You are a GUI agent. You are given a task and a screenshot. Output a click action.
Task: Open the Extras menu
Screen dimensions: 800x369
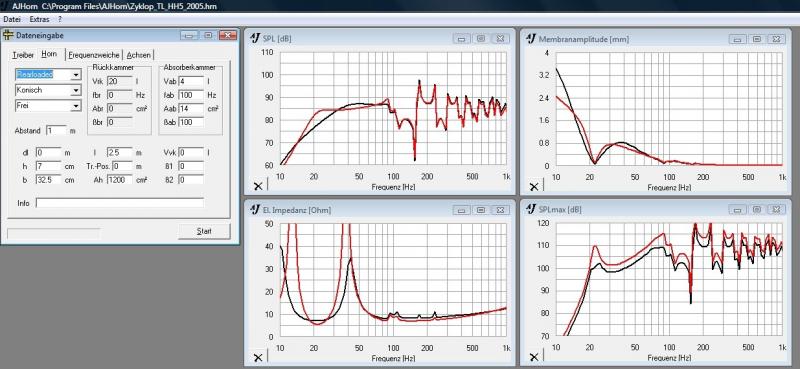click(x=40, y=19)
